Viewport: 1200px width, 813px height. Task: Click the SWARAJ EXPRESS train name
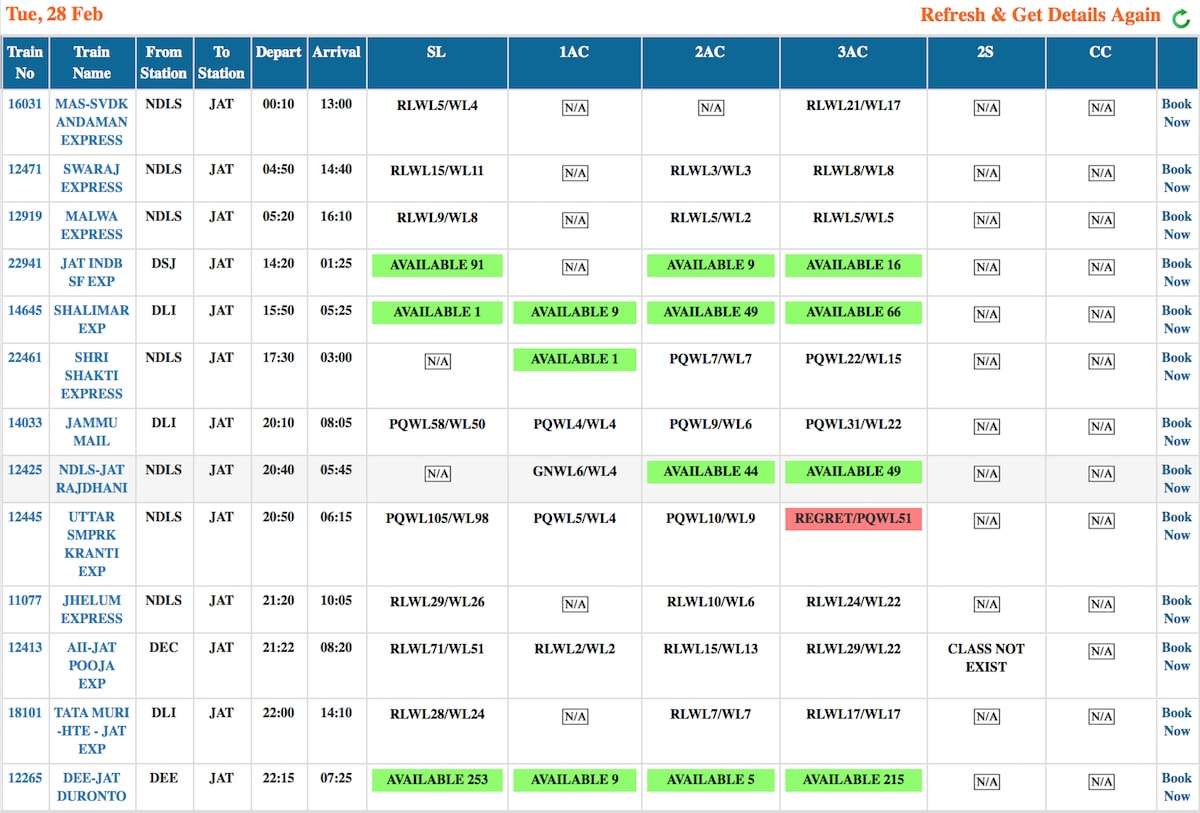(x=92, y=178)
